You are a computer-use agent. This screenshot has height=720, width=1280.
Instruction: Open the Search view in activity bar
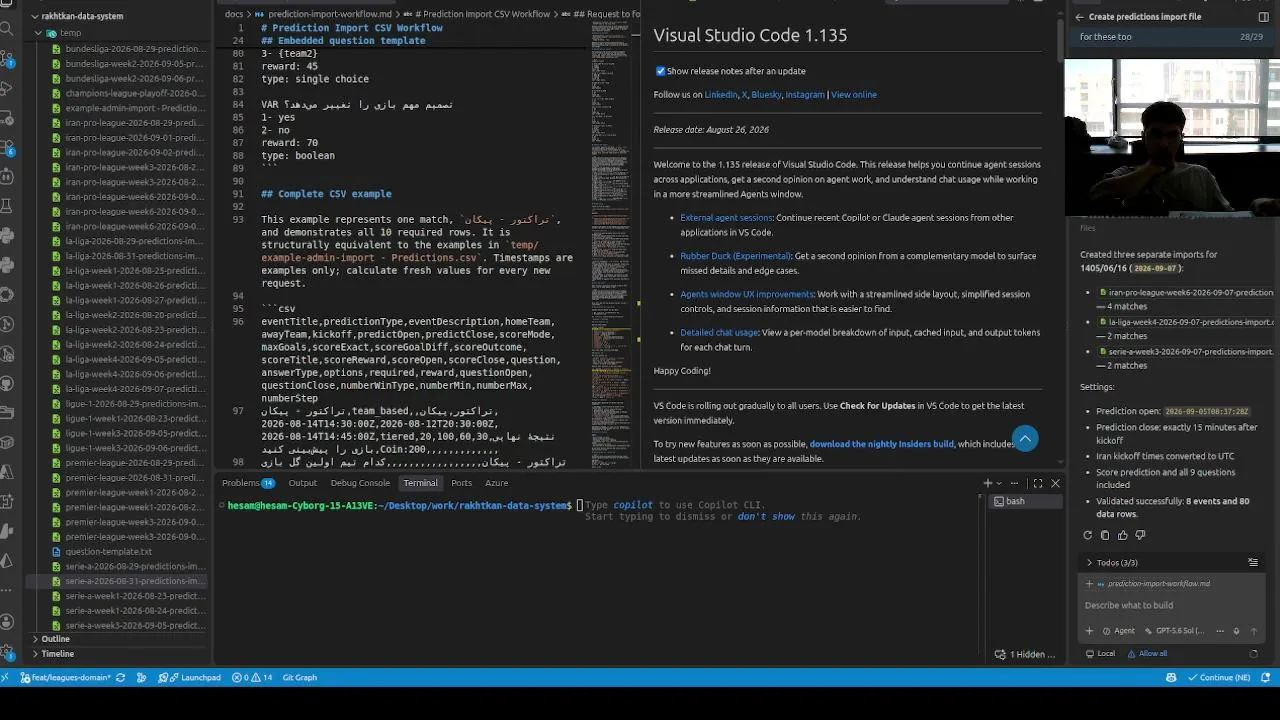[x=6, y=28]
